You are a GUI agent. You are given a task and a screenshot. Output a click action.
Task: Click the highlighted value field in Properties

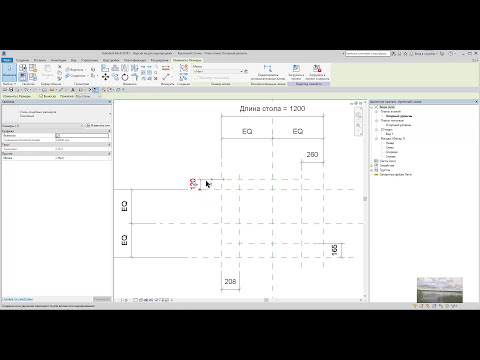click(x=82, y=136)
